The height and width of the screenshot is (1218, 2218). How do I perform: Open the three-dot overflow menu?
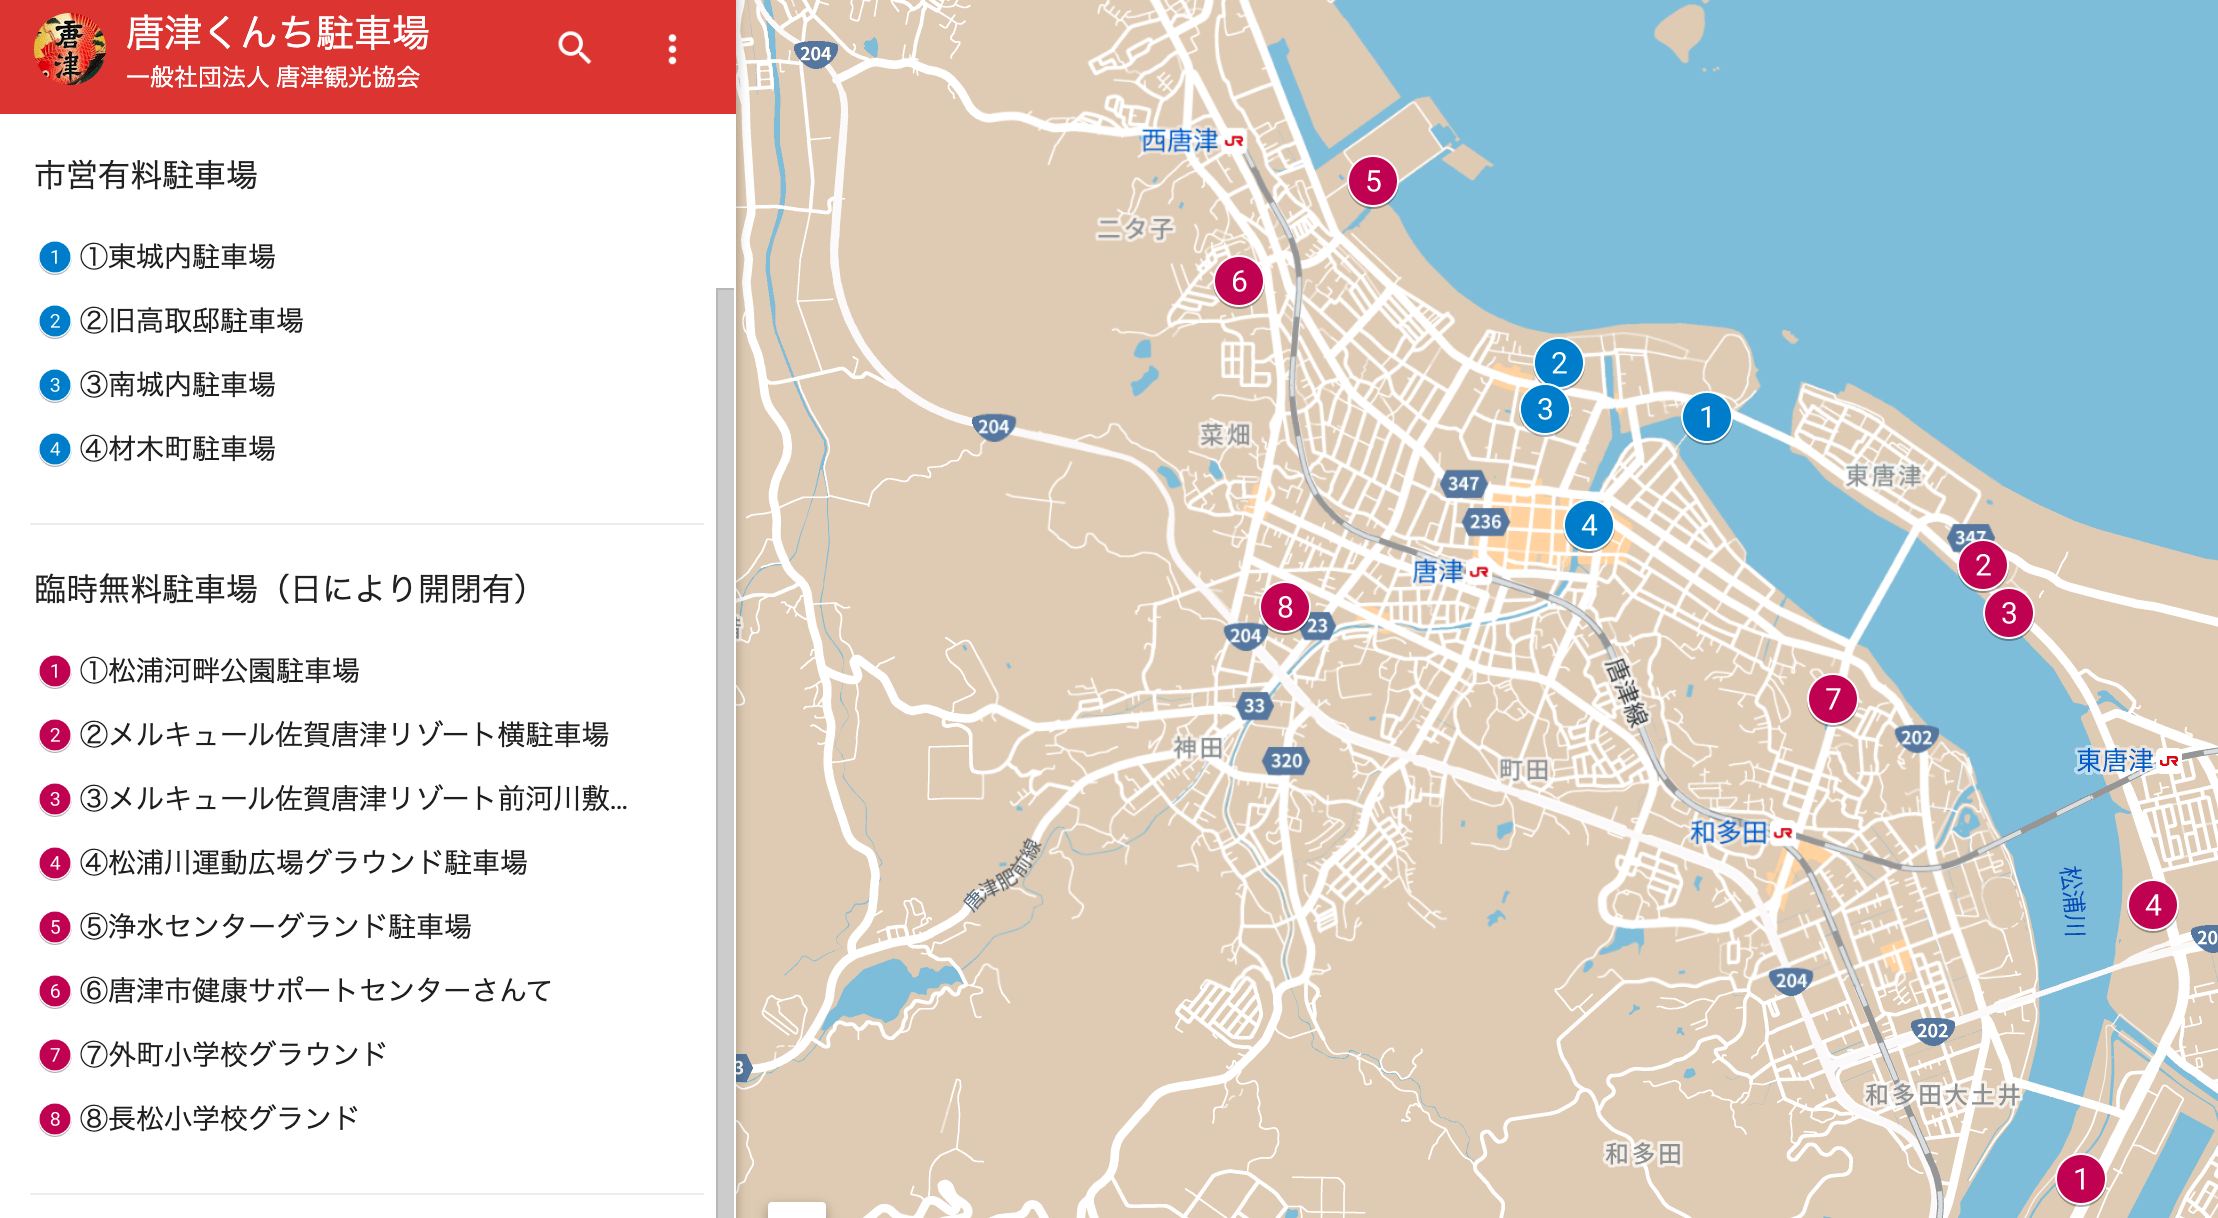pos(672,49)
